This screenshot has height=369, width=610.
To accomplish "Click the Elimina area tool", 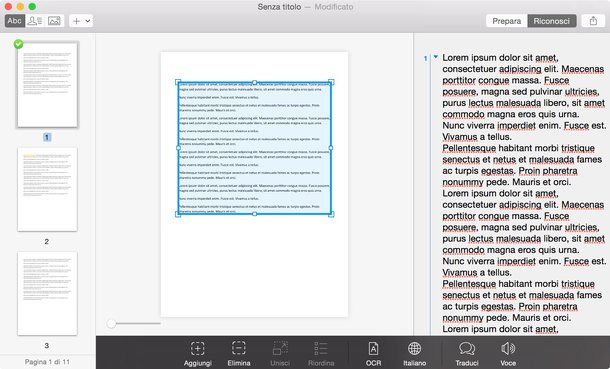I will (238, 354).
